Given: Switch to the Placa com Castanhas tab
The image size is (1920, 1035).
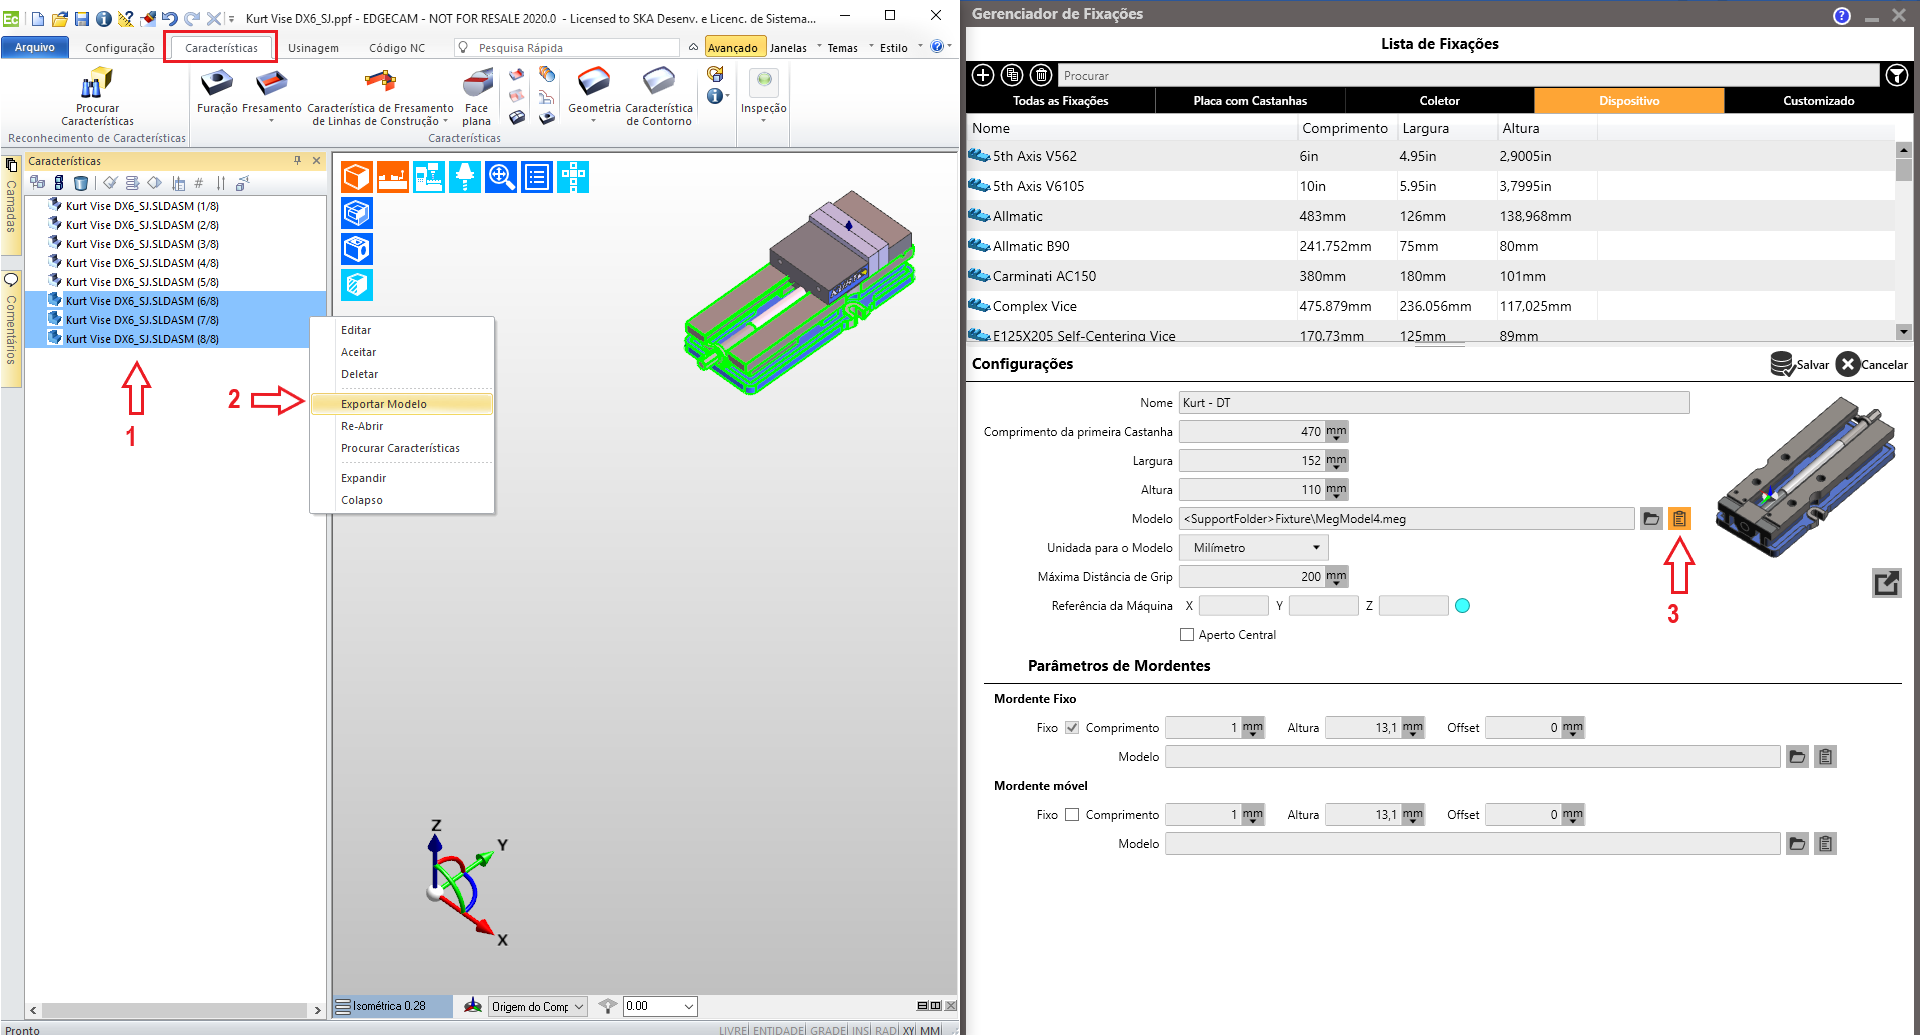Looking at the screenshot, I should coord(1250,100).
